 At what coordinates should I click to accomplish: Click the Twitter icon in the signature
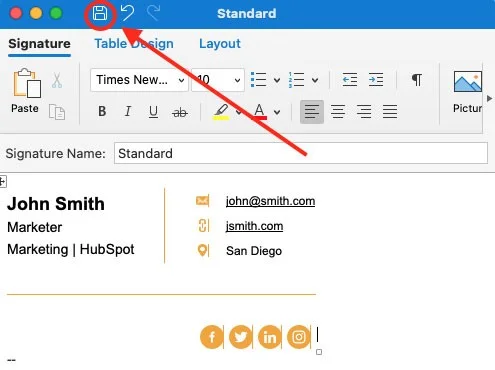[x=241, y=337]
